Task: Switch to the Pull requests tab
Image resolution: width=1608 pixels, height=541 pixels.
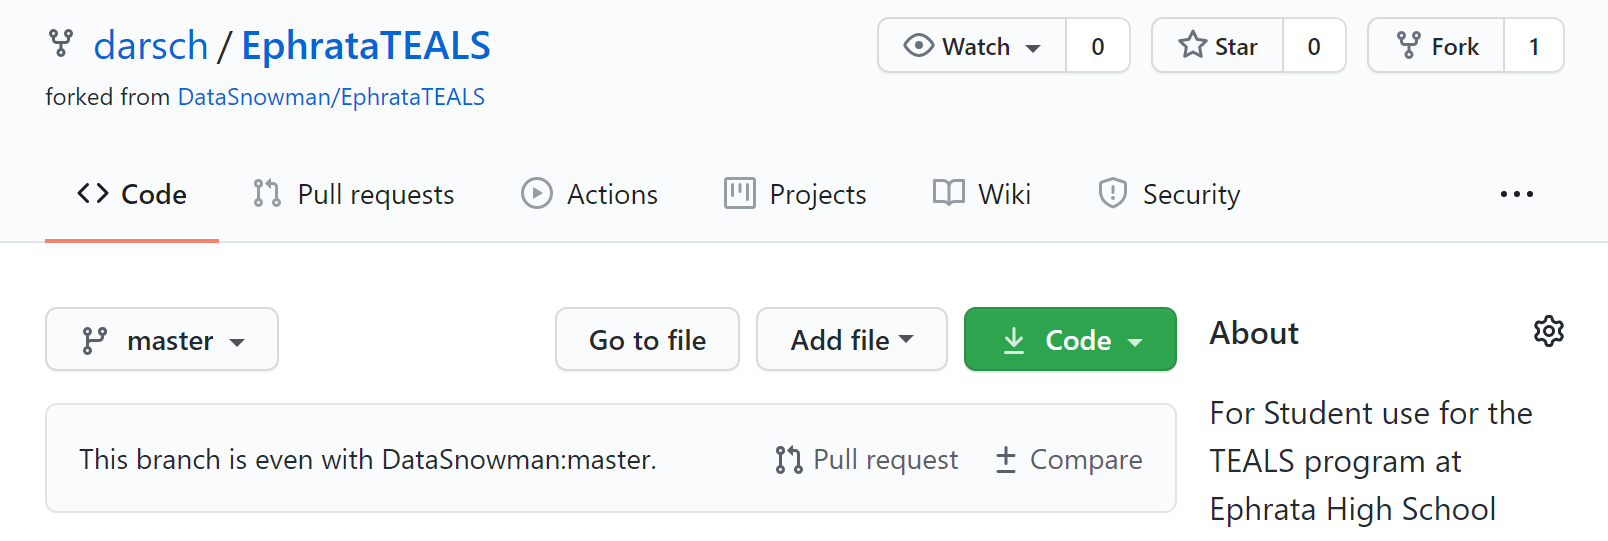Action: [x=354, y=194]
